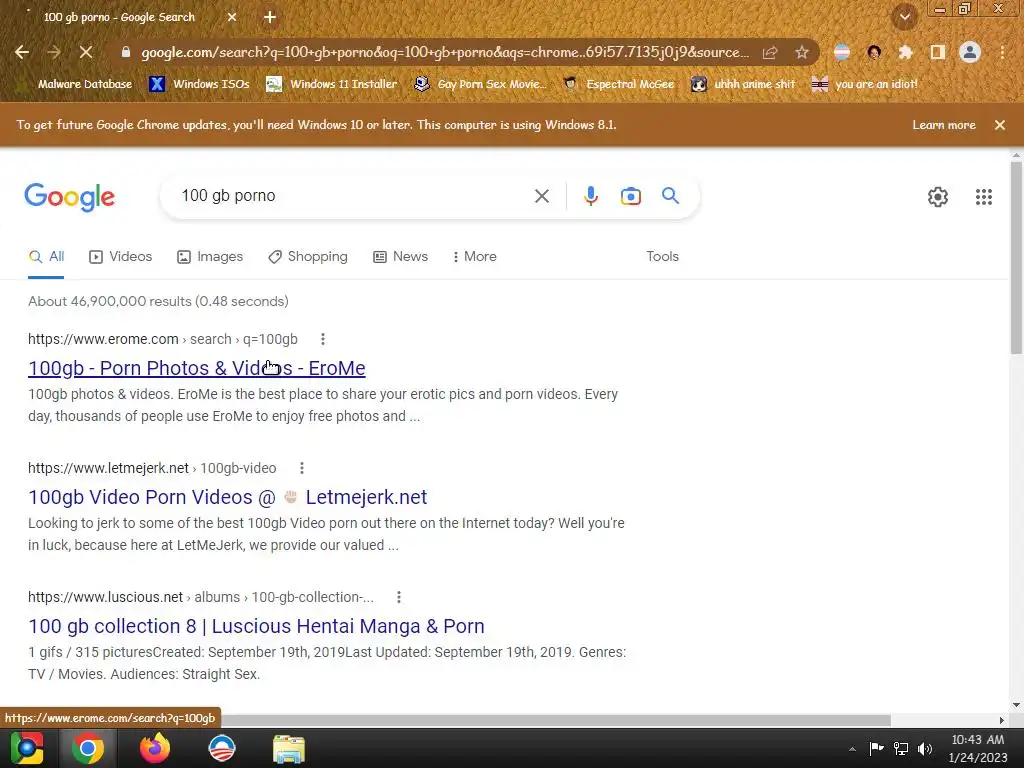
Task: Open Chrome's three-dot main menu
Action: 1002,52
